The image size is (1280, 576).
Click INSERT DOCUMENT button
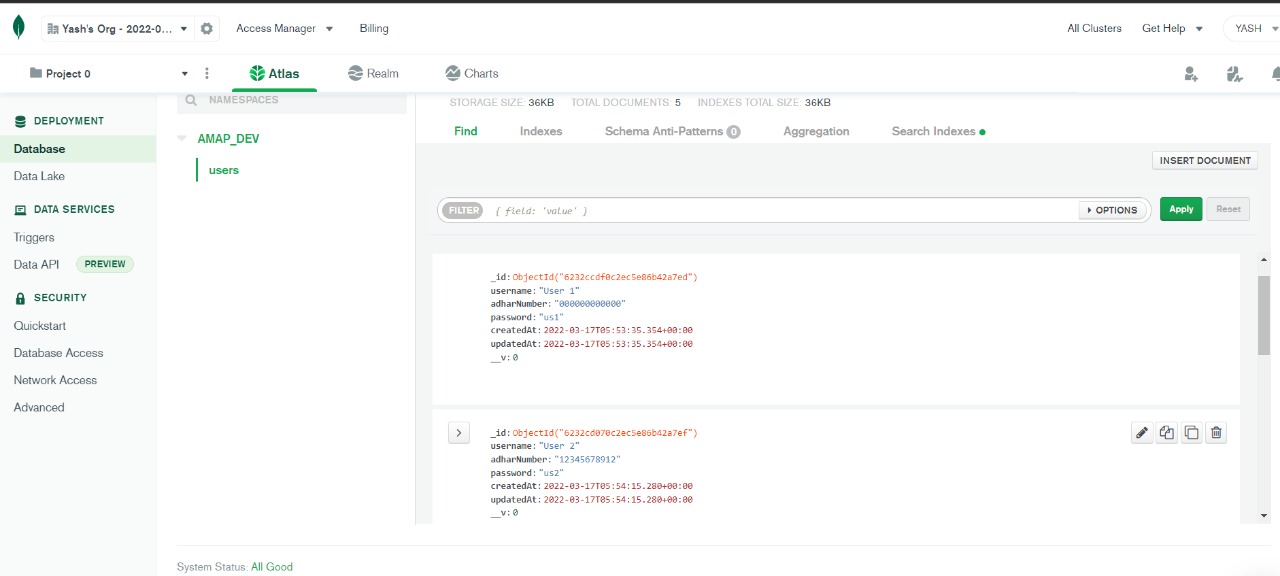coord(1205,161)
